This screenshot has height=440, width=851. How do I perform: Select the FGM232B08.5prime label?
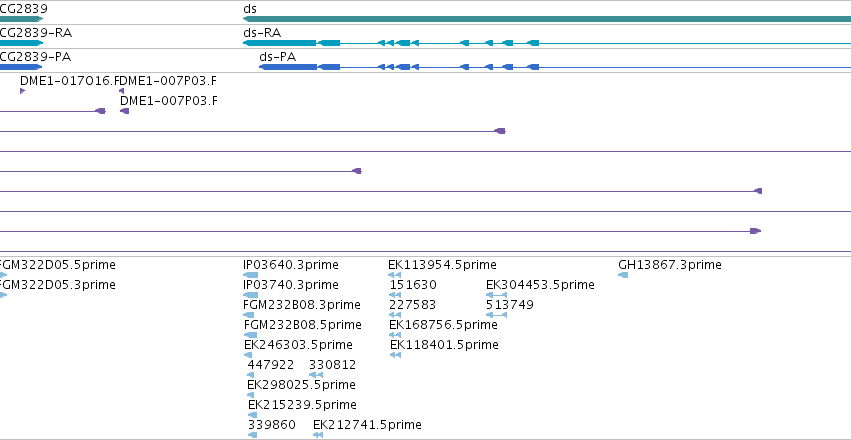[x=302, y=325]
